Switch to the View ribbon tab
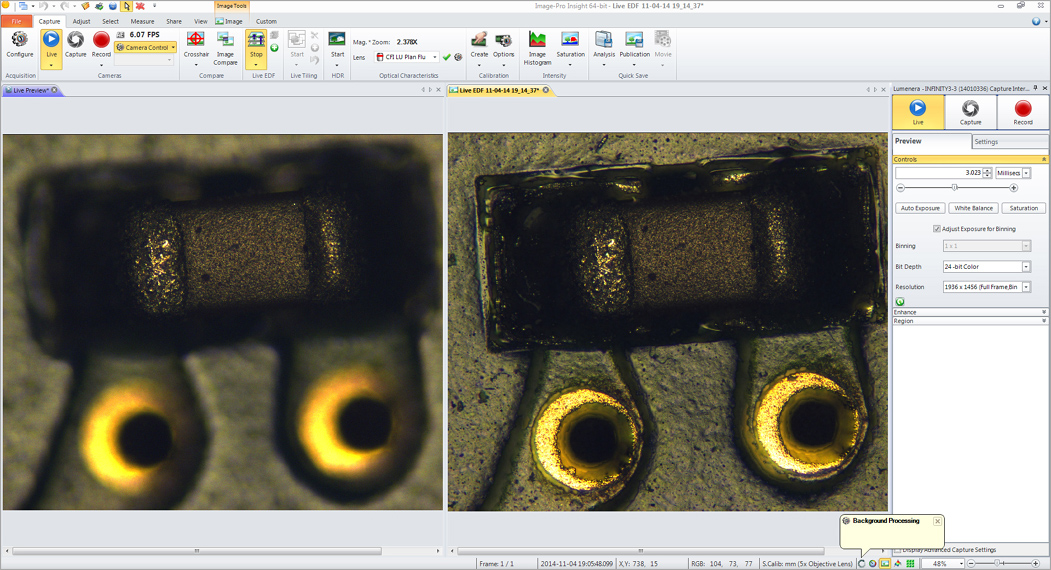Screen dimensions: 1051x570 click(200, 21)
